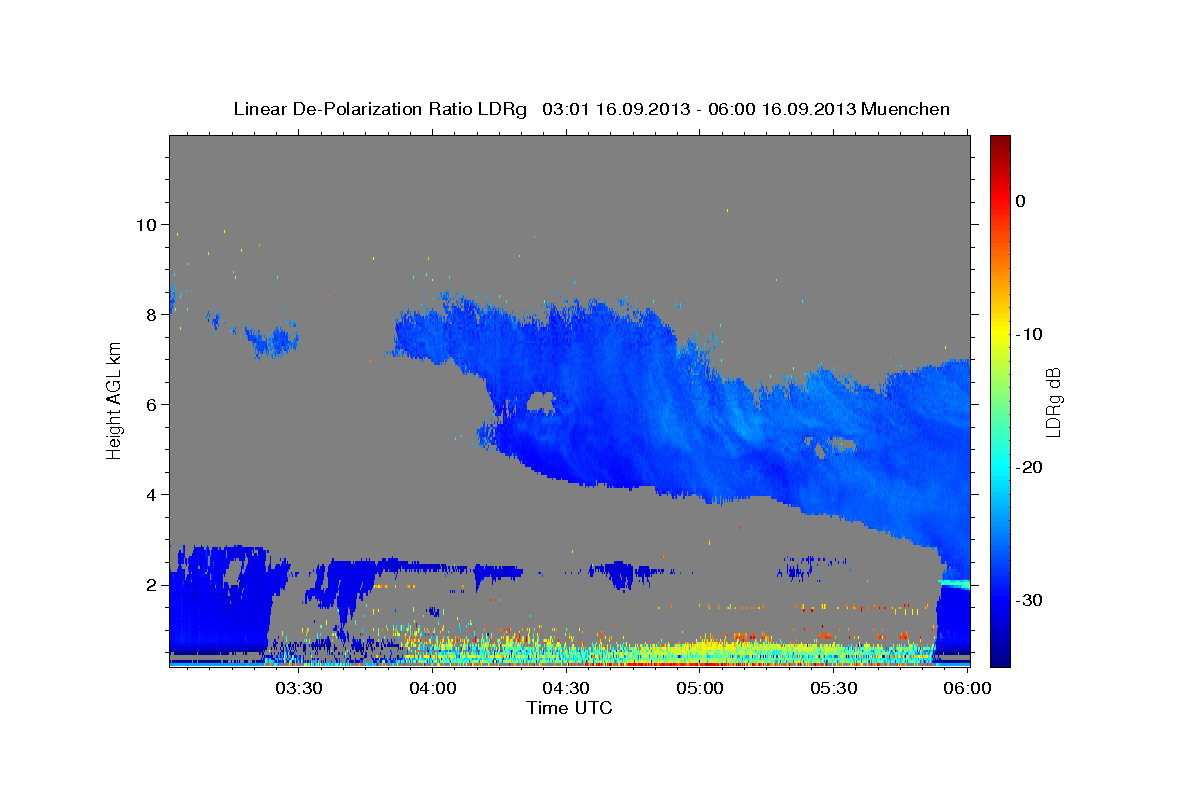Click the colorbar tick value 0
1200x800 pixels.
[x=1020, y=201]
